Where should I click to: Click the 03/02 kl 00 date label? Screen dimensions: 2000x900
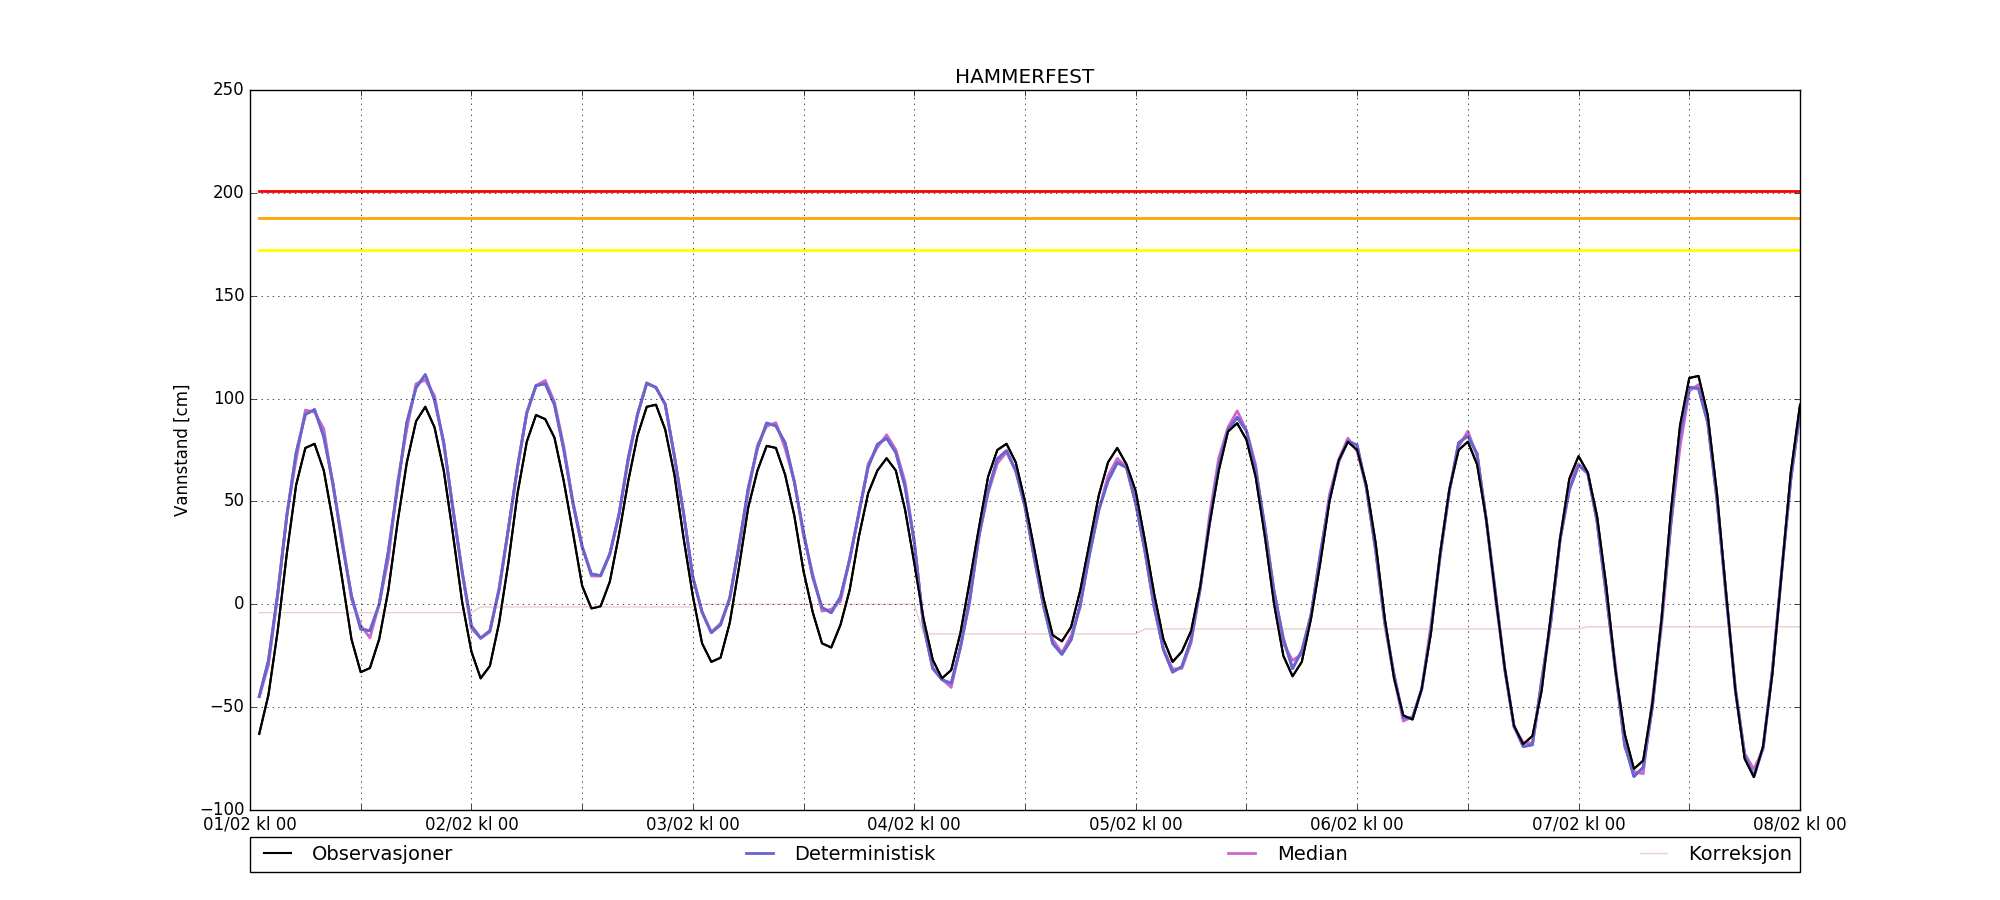(693, 825)
